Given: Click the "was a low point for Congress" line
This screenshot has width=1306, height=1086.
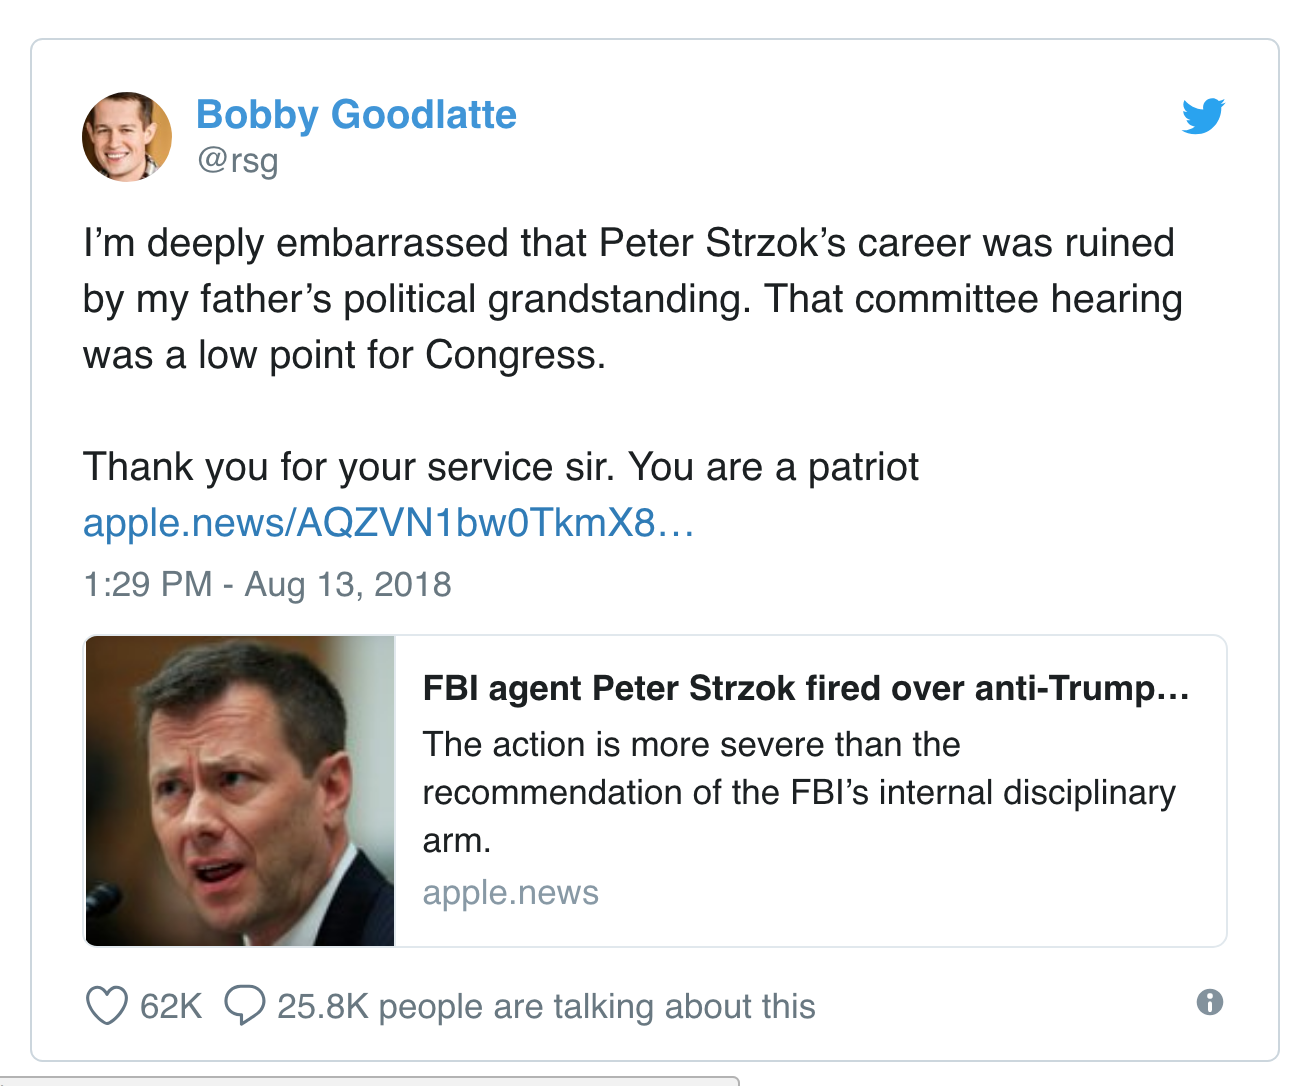Looking at the screenshot, I should pyautogui.click(x=344, y=355).
